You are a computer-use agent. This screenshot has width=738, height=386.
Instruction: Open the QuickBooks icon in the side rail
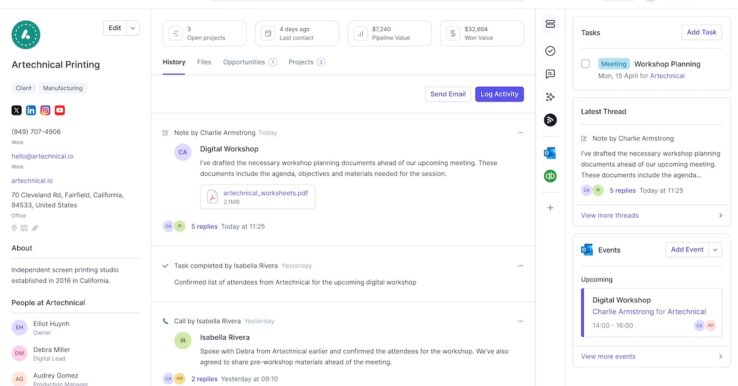[x=550, y=176]
